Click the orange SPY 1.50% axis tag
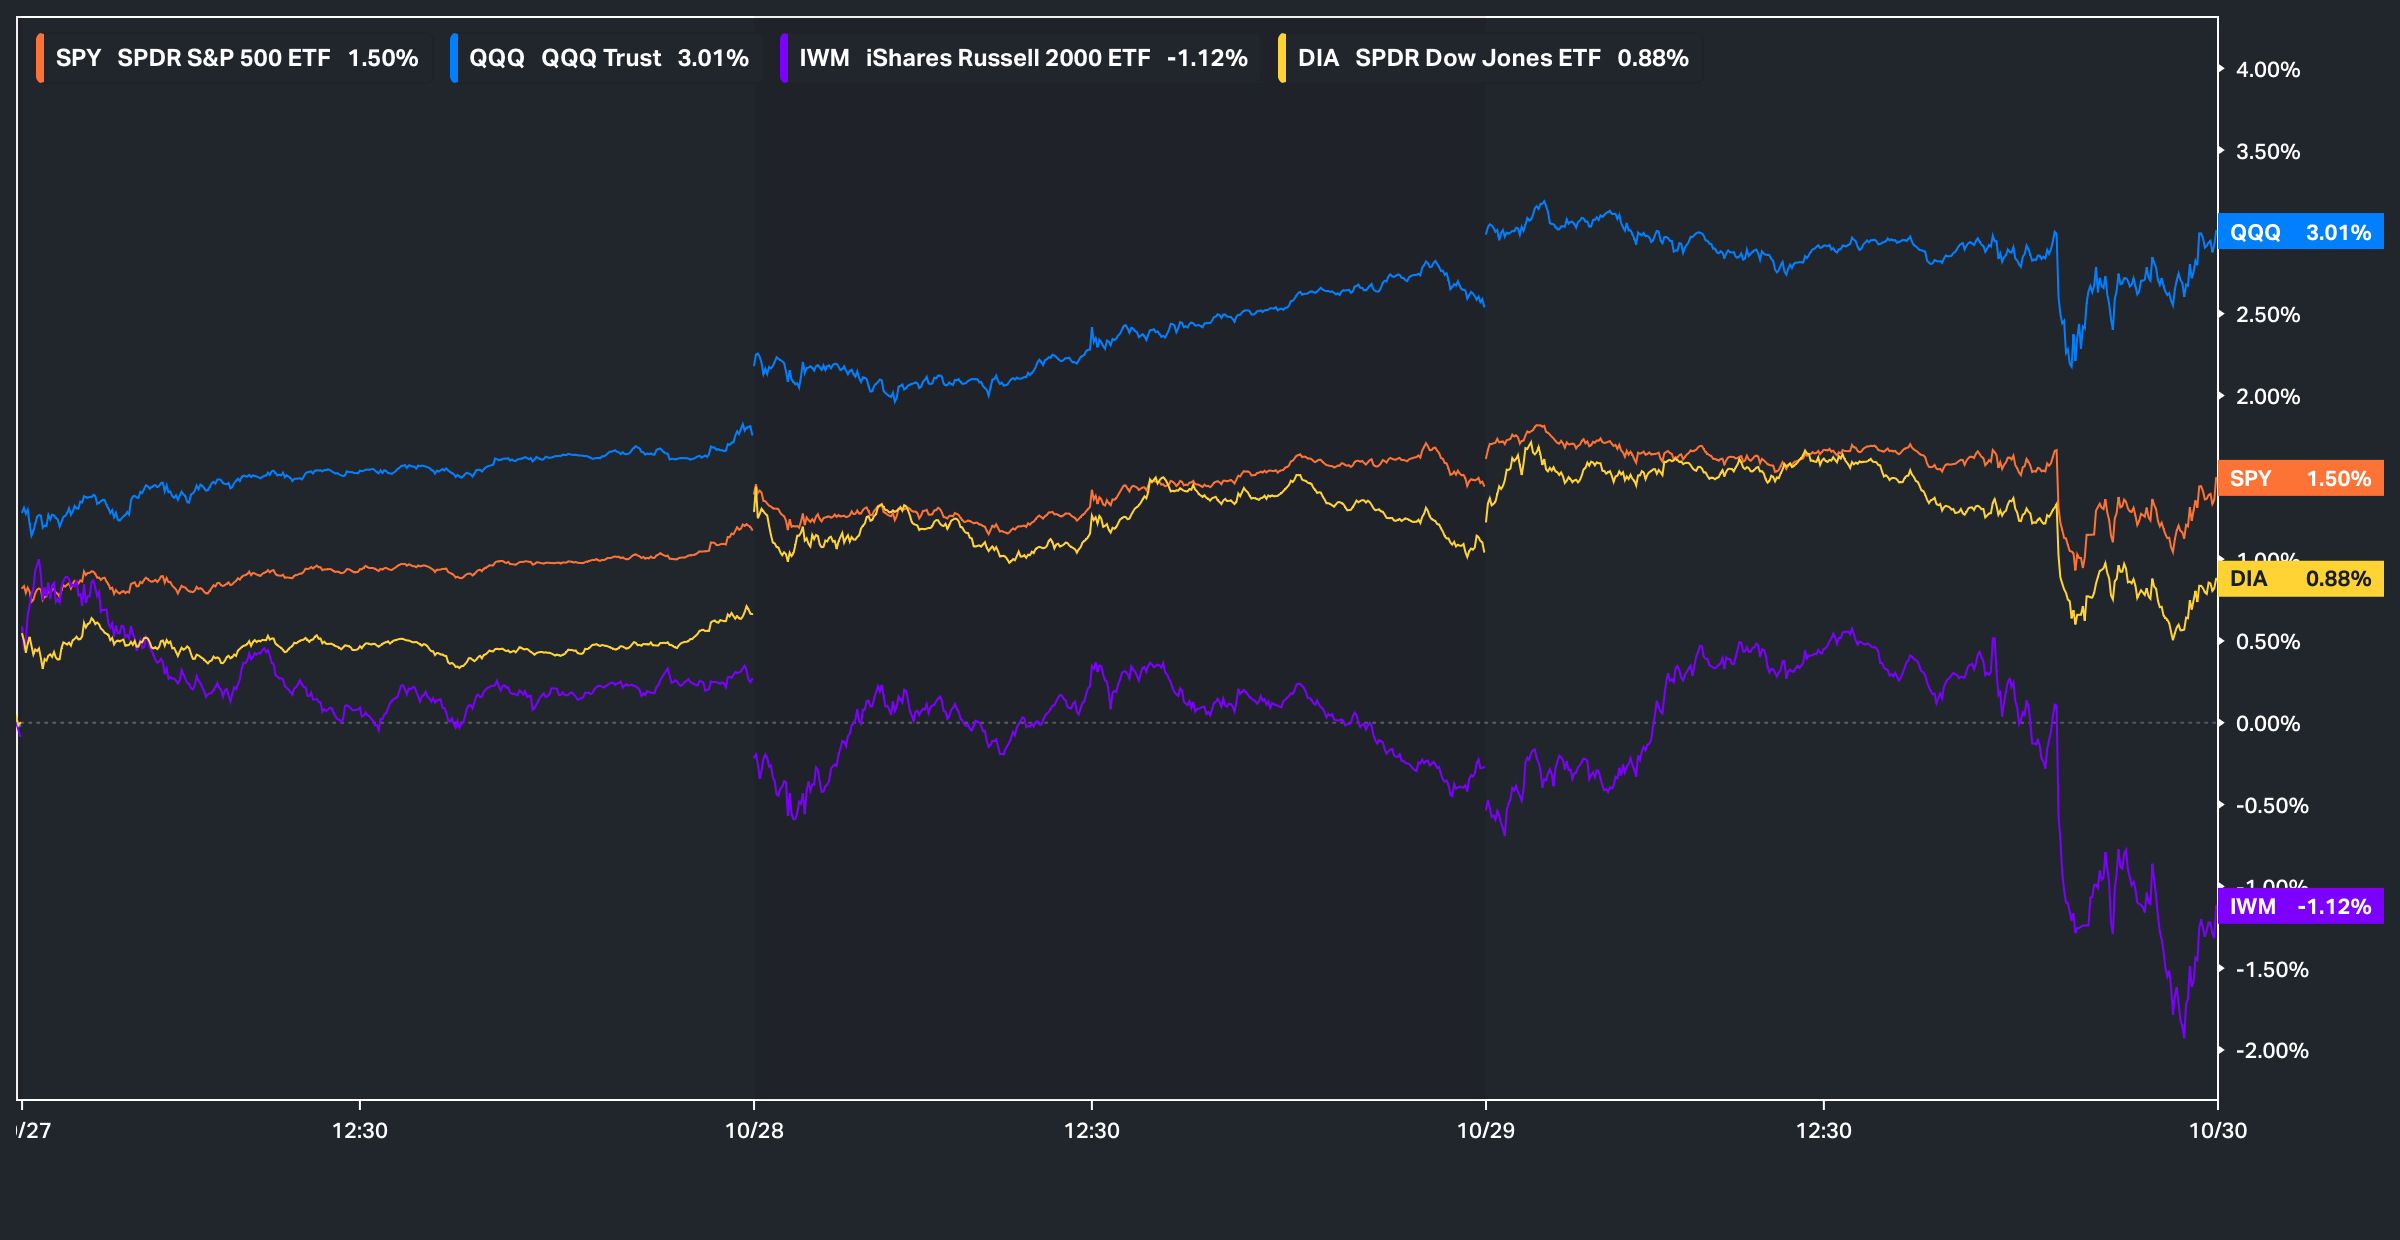This screenshot has height=1240, width=2400. click(x=2300, y=478)
